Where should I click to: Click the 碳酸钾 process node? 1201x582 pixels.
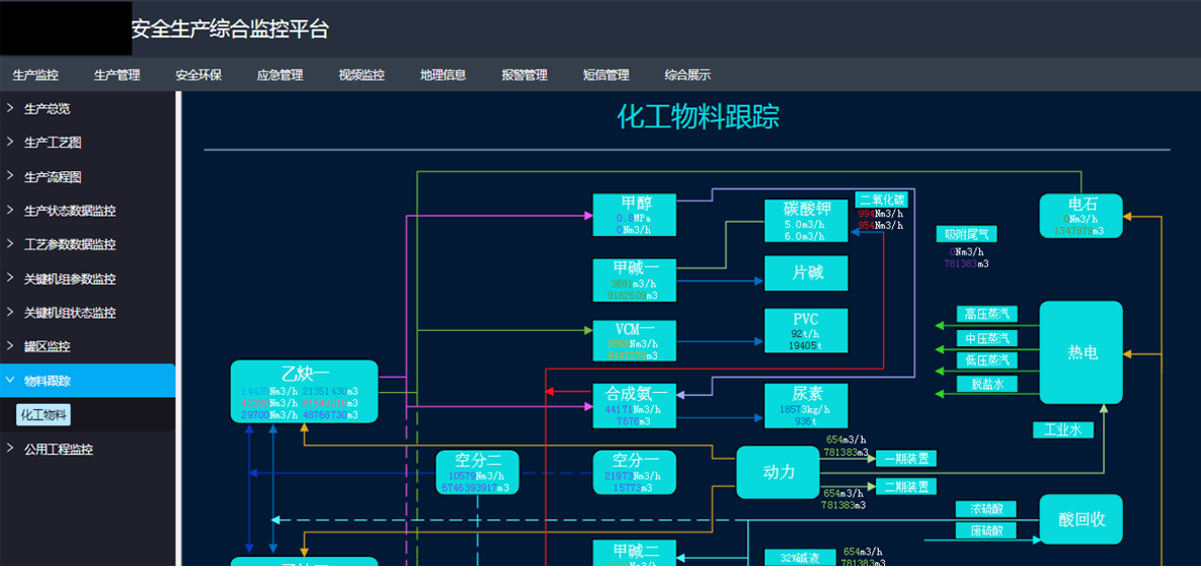(806, 221)
